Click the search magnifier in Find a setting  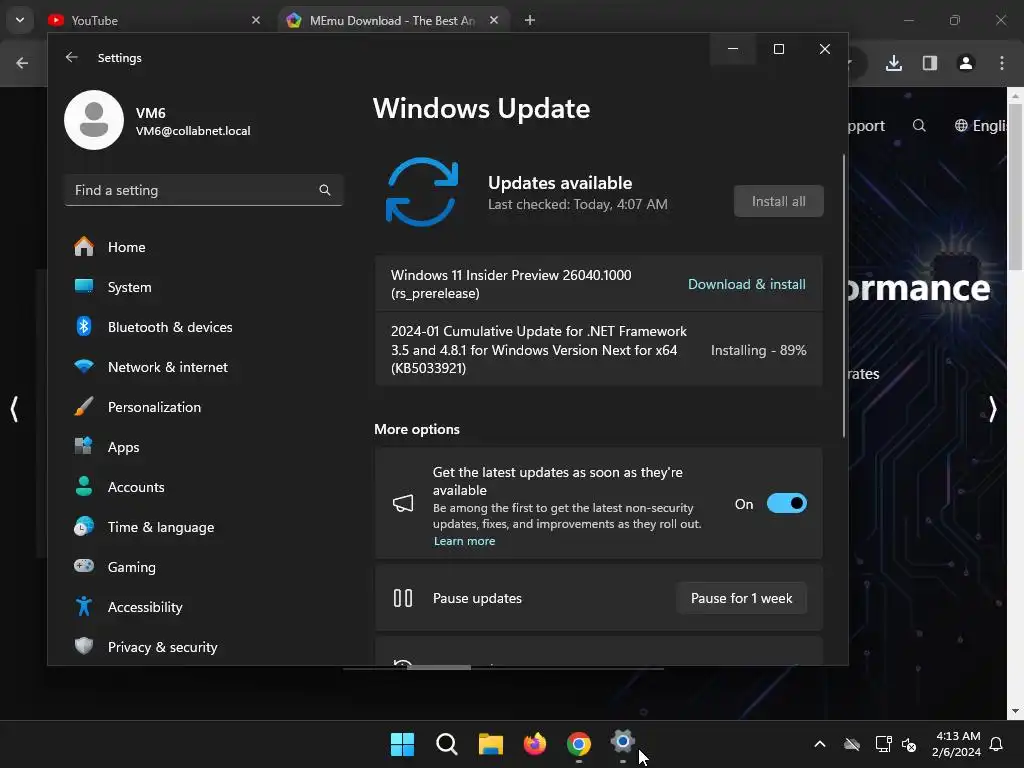click(325, 190)
